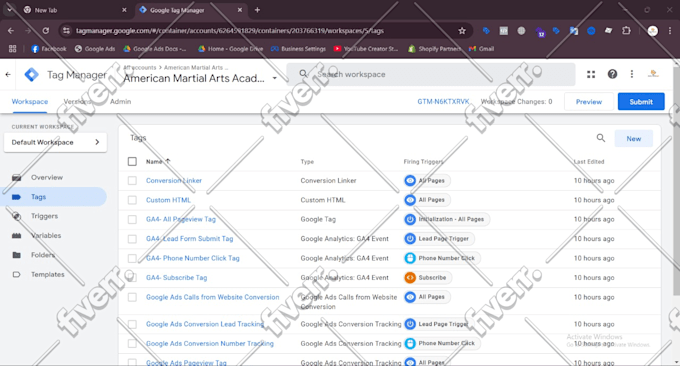Open the Google apps grid icon
Viewport: 680px width, 366px height.
[591, 74]
